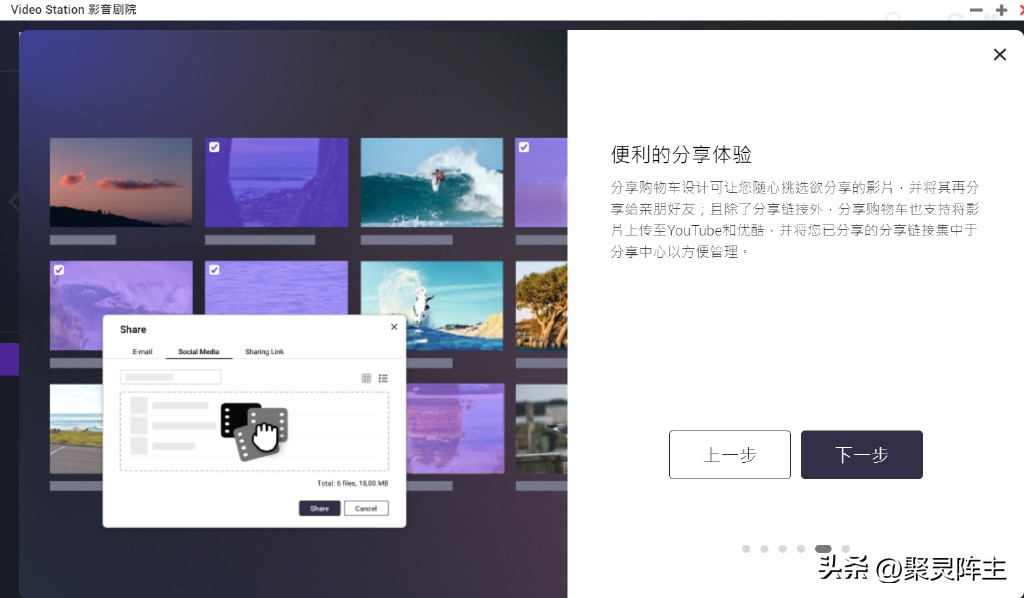
Task: Click the search input in the Share dialog
Action: coord(170,377)
